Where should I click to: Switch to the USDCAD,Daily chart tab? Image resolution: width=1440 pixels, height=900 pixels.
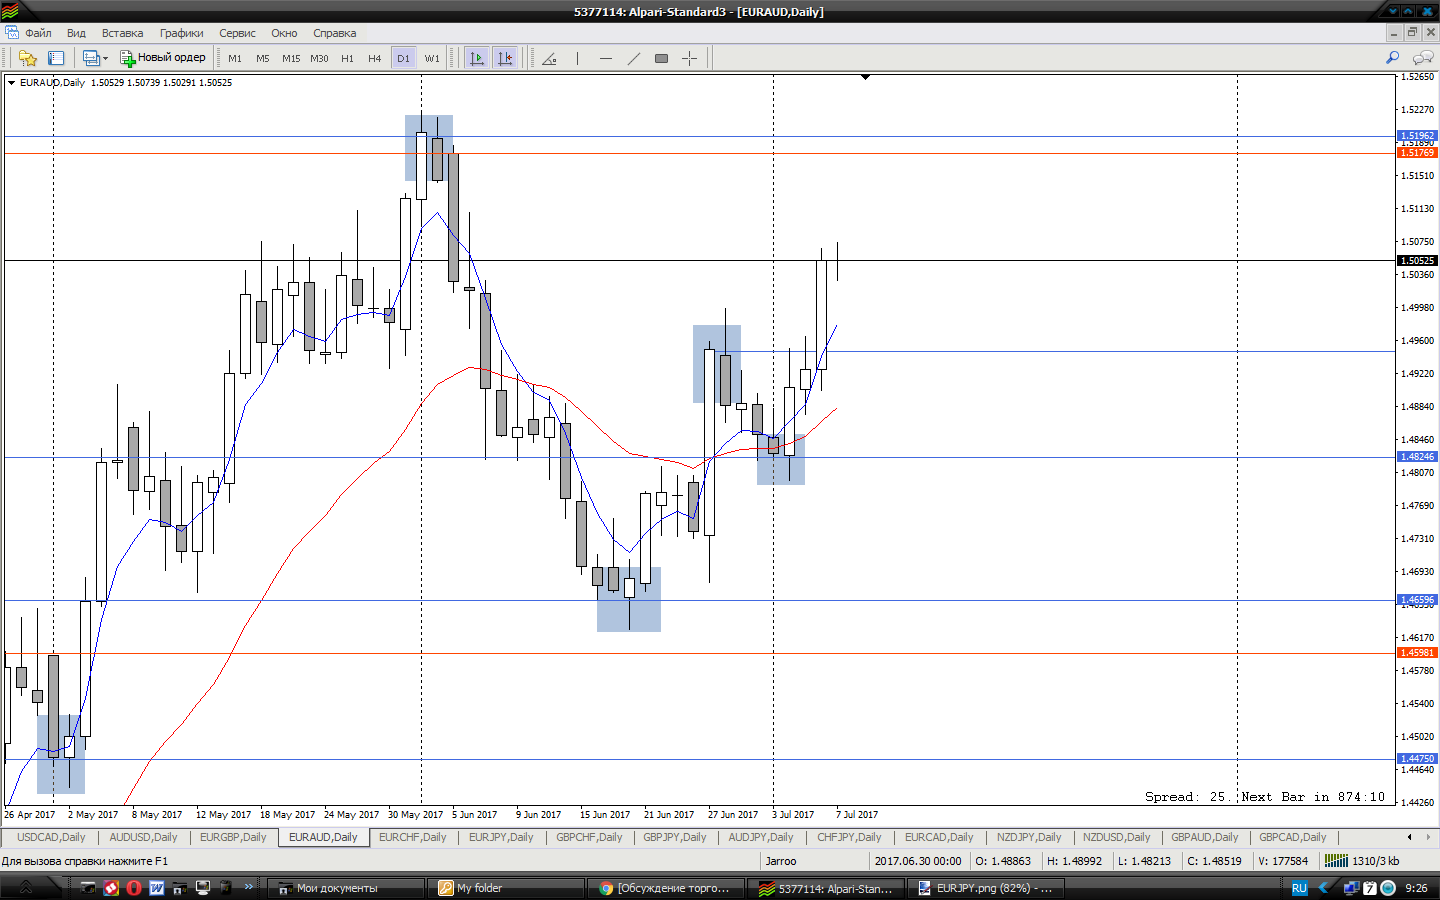pos(51,838)
